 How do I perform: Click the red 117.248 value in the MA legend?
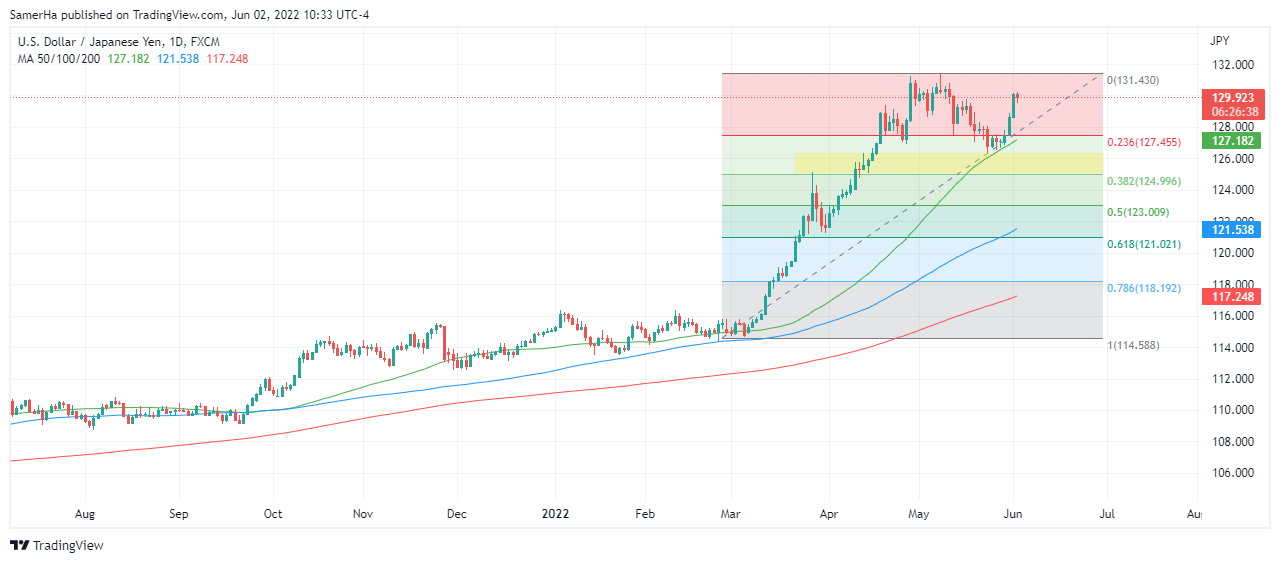coord(227,59)
